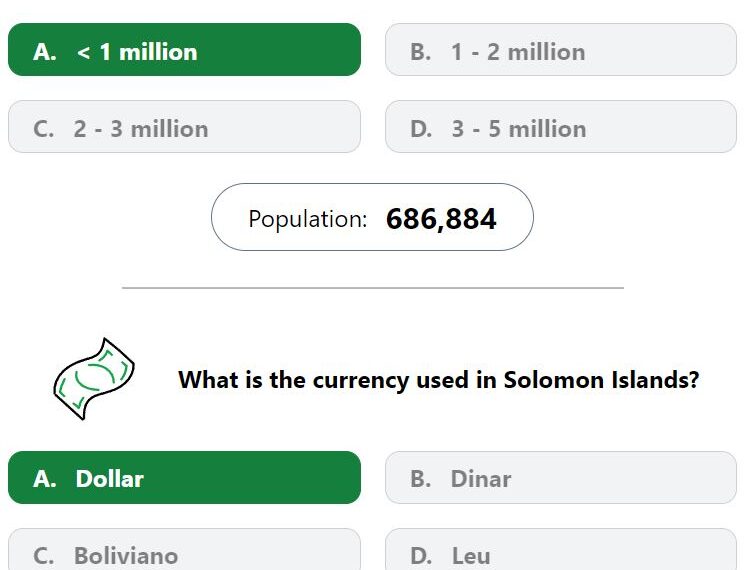Click the letter D beside Leu
The height and width of the screenshot is (570, 744).
[x=421, y=556]
